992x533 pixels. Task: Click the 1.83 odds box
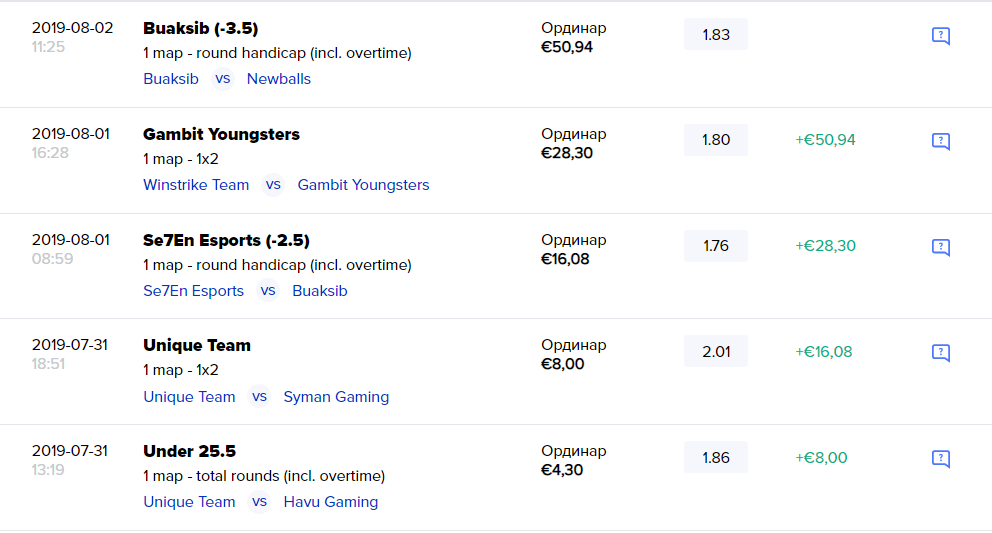click(x=716, y=34)
